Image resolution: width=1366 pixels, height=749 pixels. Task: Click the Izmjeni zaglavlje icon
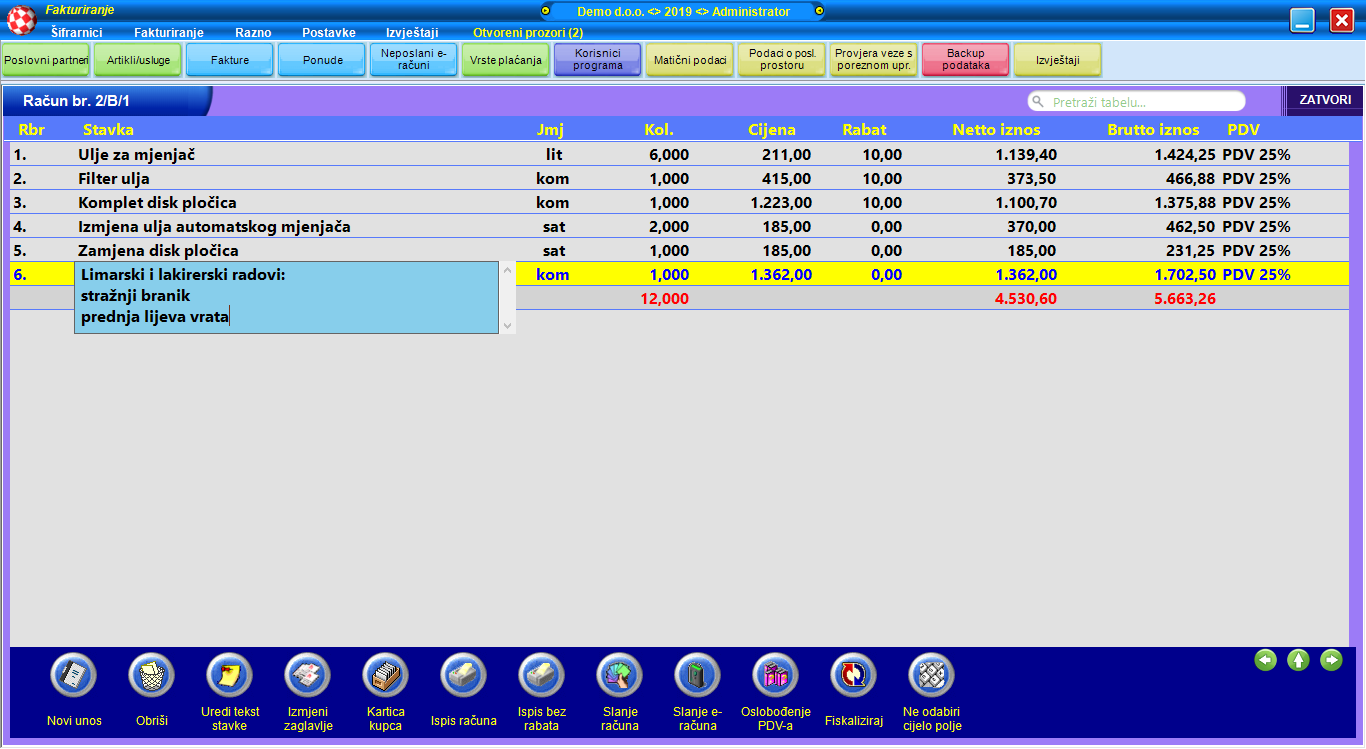coord(308,677)
